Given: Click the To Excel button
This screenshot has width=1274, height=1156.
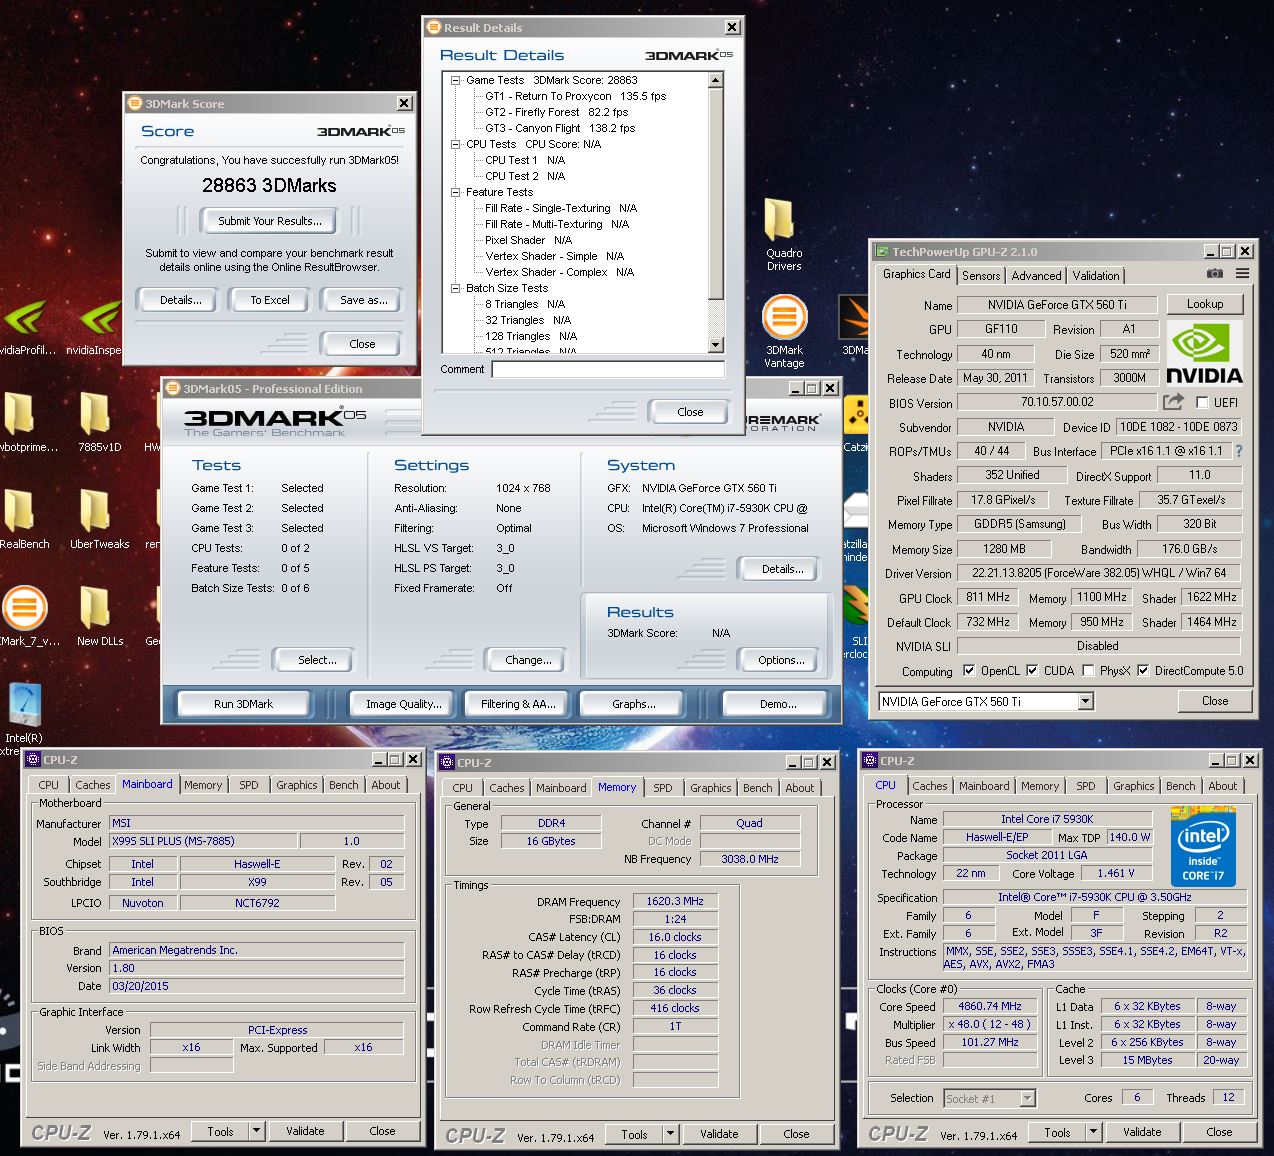Looking at the screenshot, I should coord(270,300).
